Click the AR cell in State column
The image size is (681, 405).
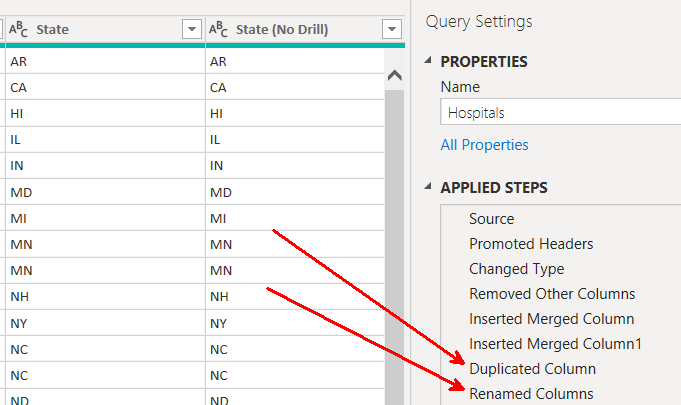105,61
